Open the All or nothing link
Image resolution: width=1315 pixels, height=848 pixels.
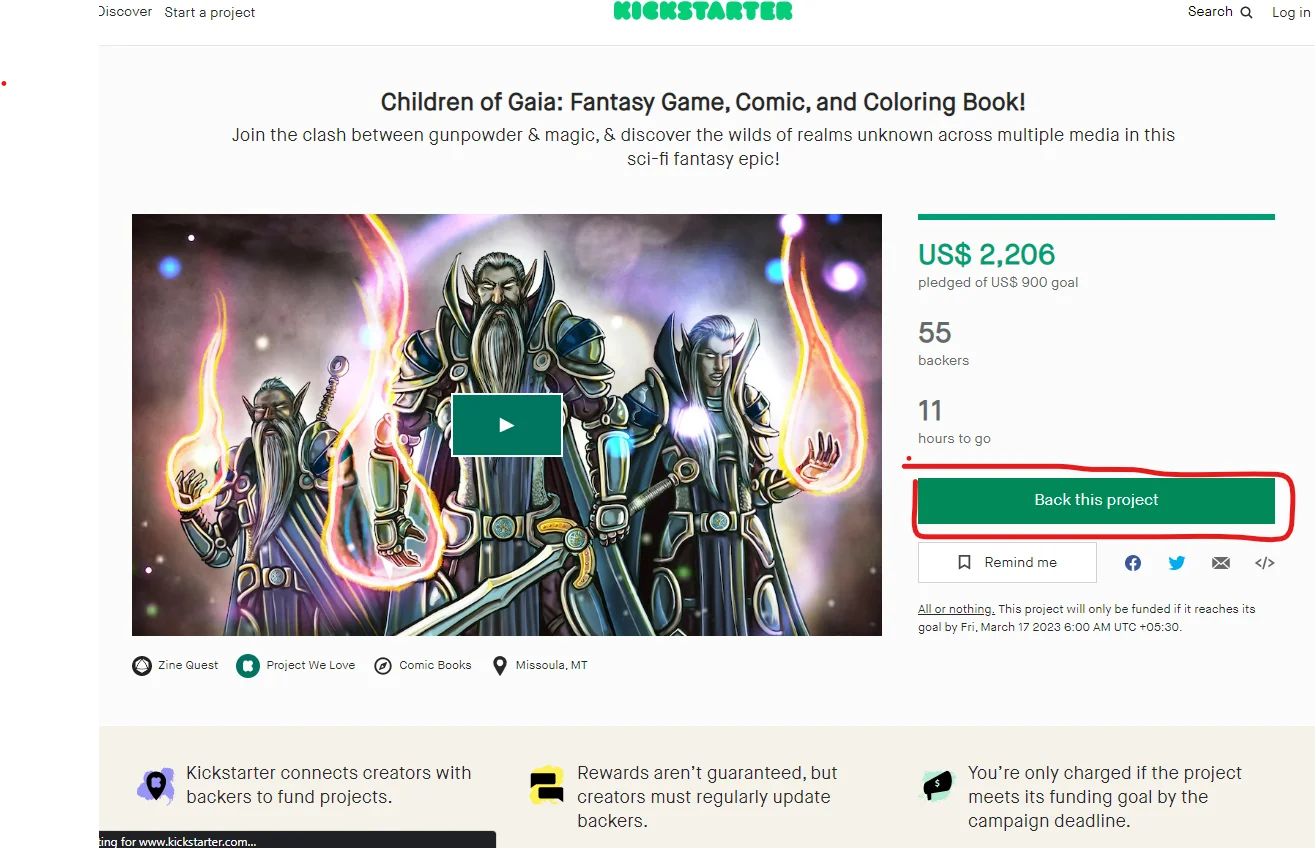coord(955,608)
